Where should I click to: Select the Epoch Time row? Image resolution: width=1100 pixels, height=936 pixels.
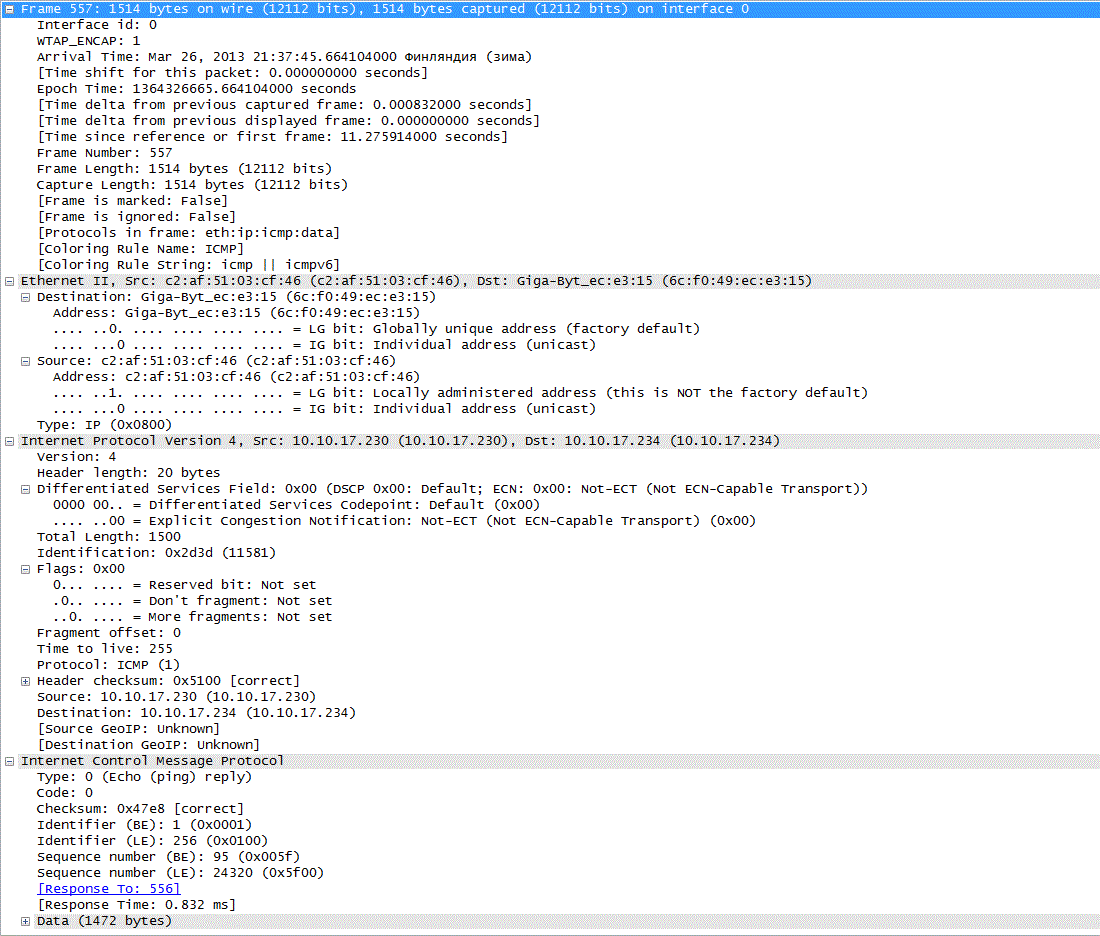pos(196,89)
